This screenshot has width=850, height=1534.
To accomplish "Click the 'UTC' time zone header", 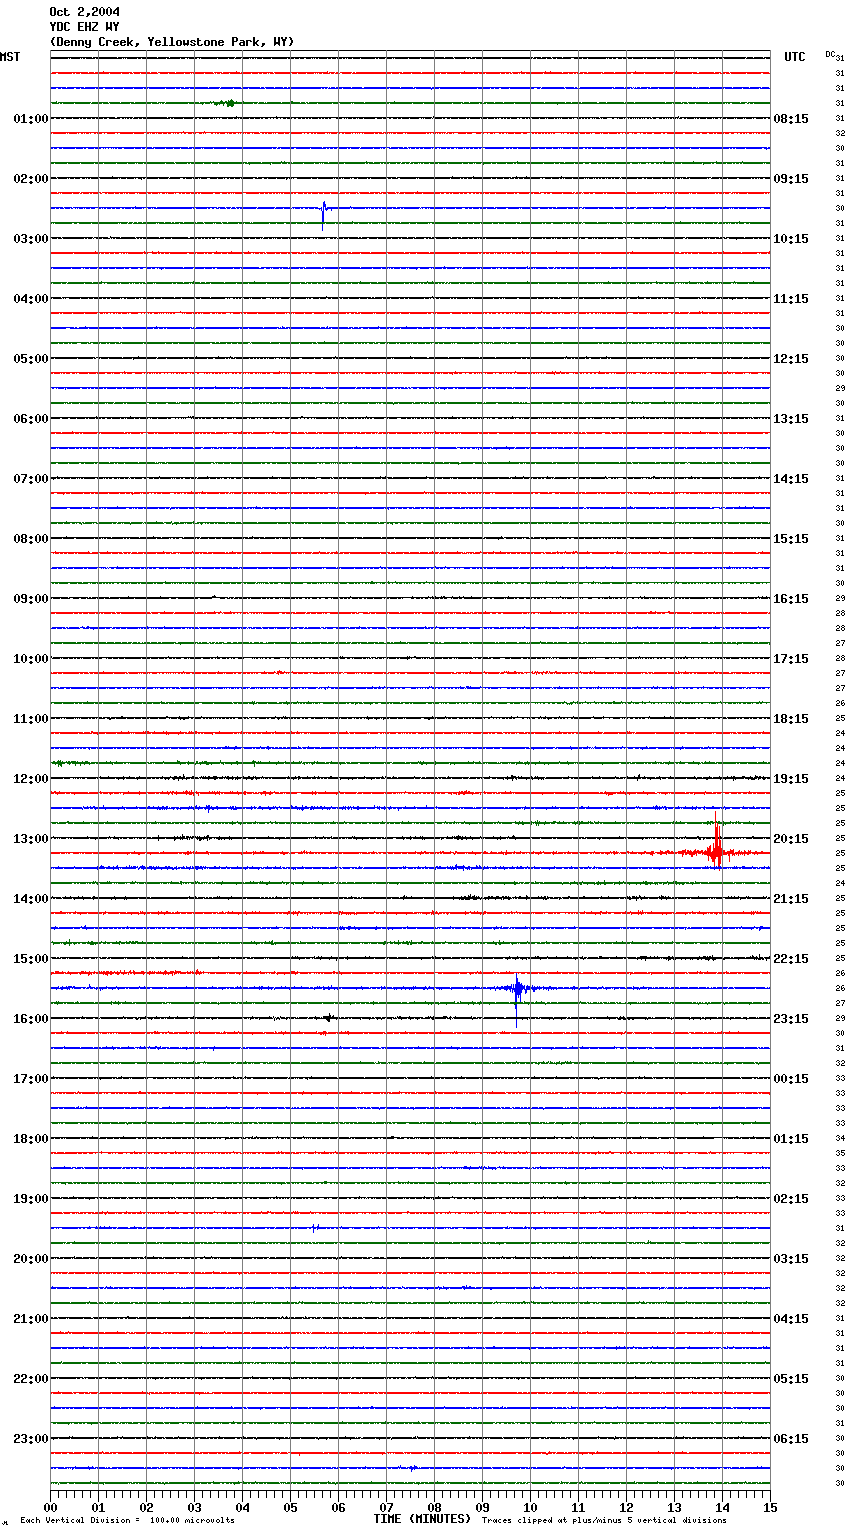I will 795,57.
